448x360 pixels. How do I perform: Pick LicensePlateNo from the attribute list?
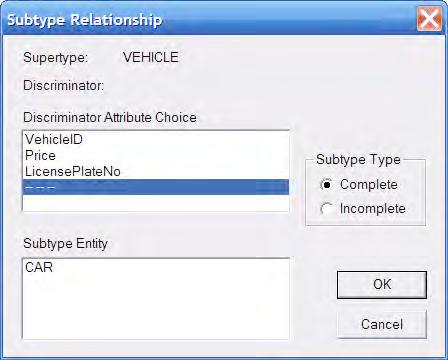tap(156, 171)
